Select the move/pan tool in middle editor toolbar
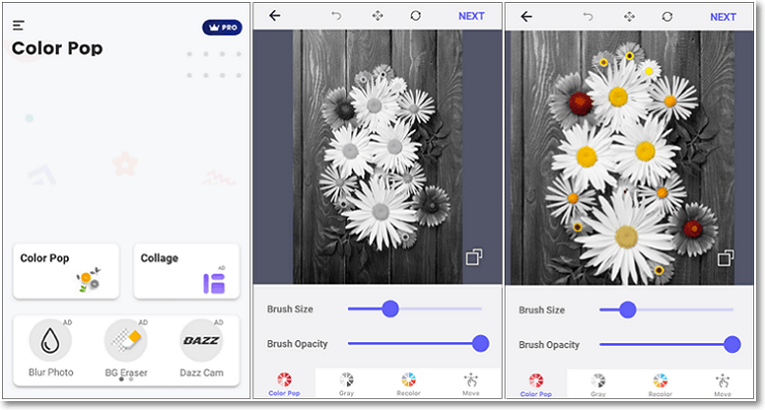Screen dimensions: 765x410 (377, 16)
